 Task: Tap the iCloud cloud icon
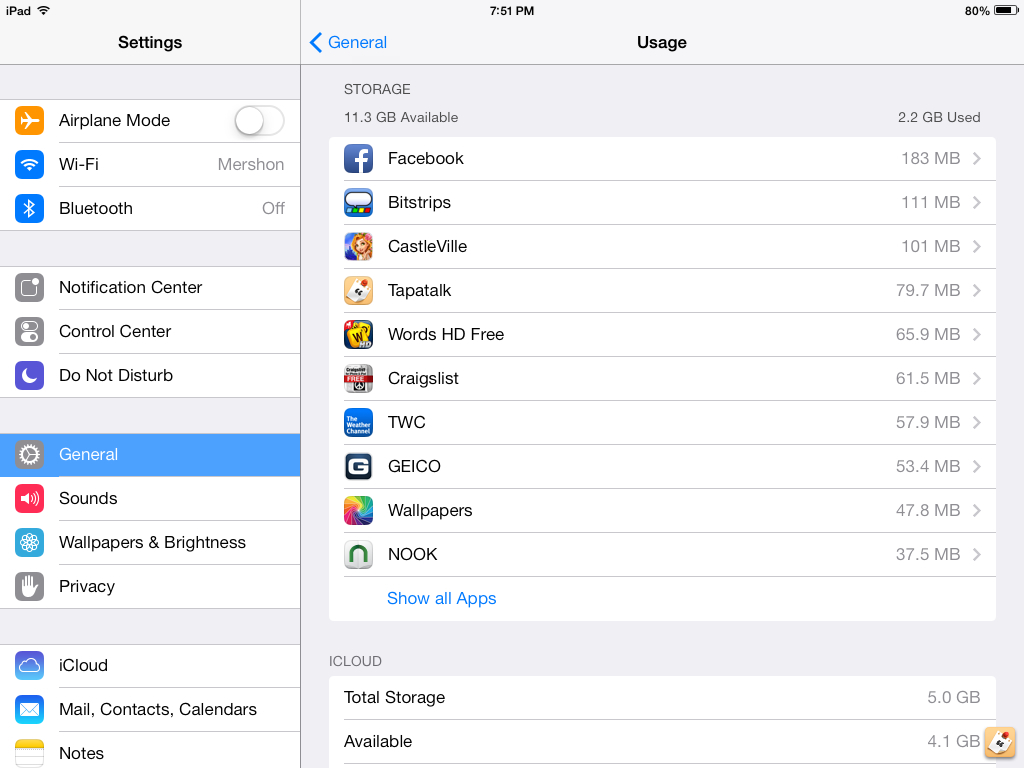(x=29, y=665)
